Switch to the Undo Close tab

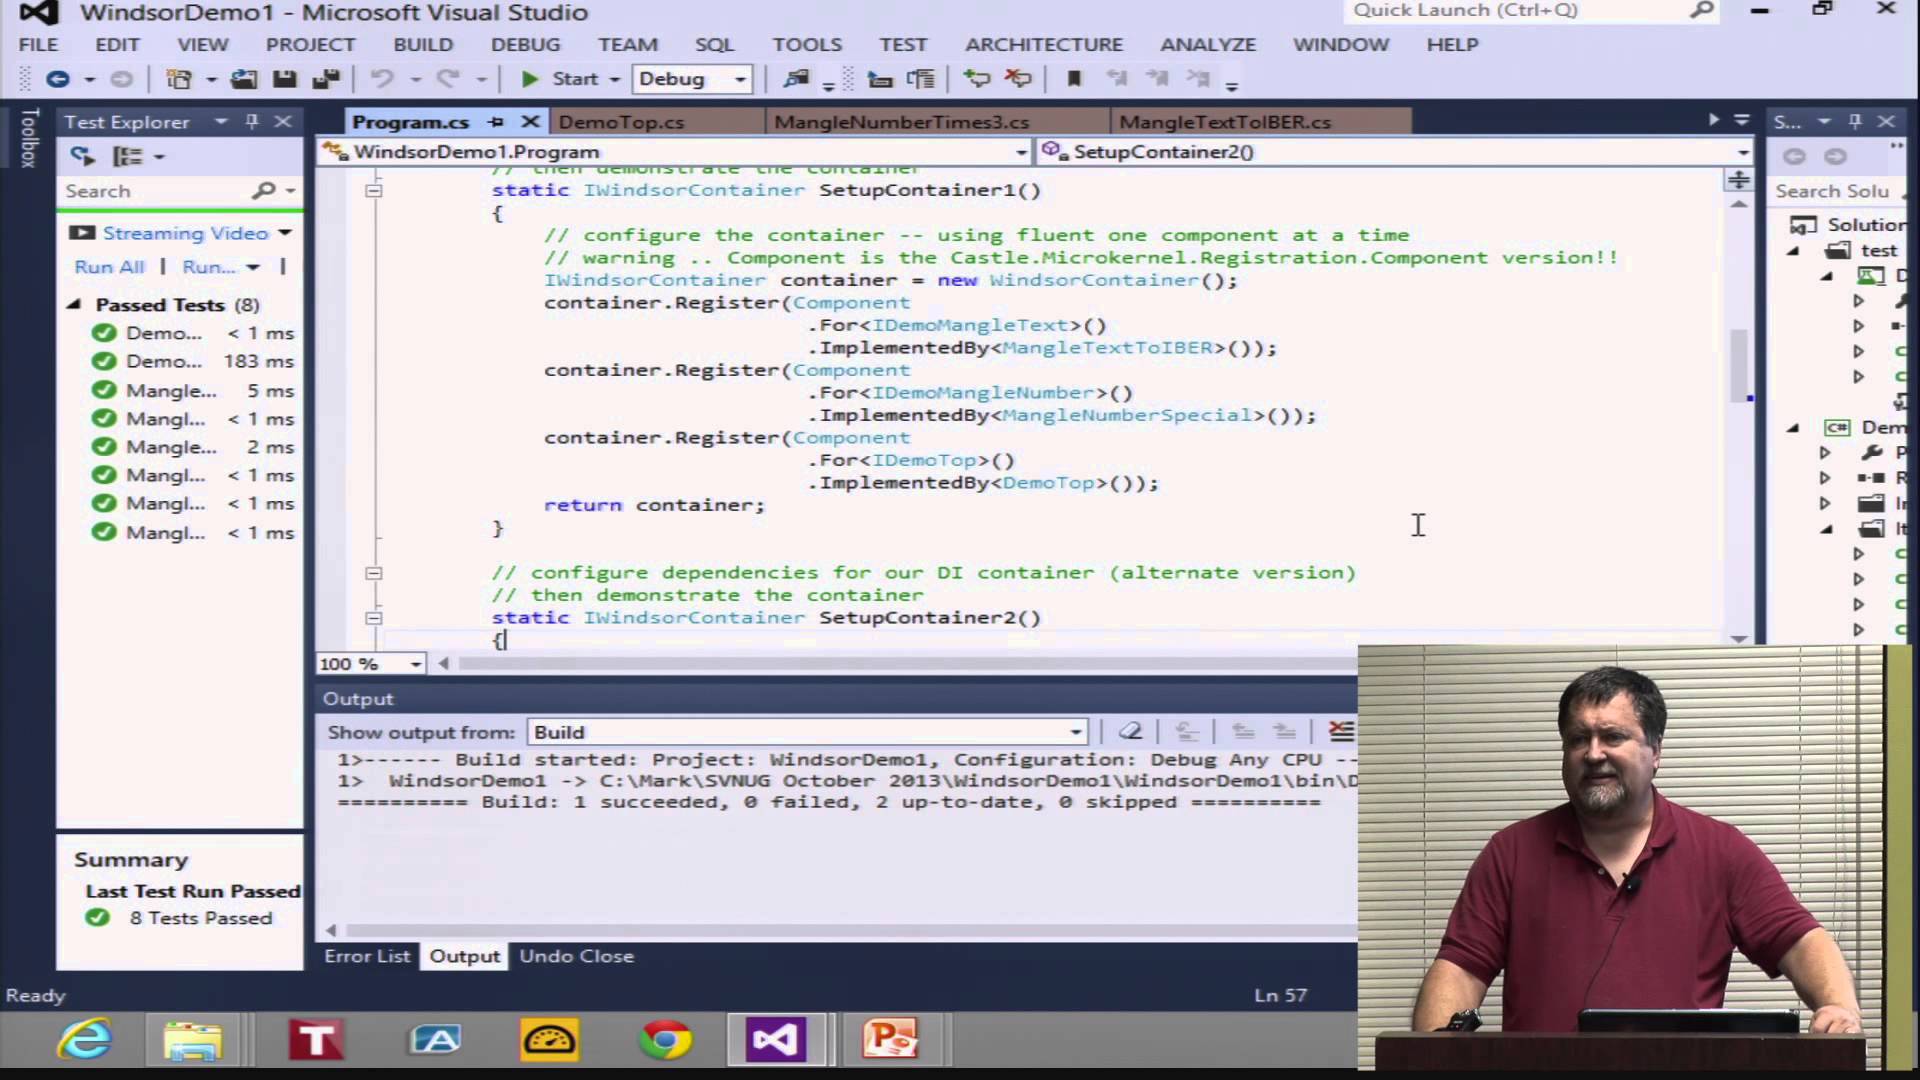[576, 956]
